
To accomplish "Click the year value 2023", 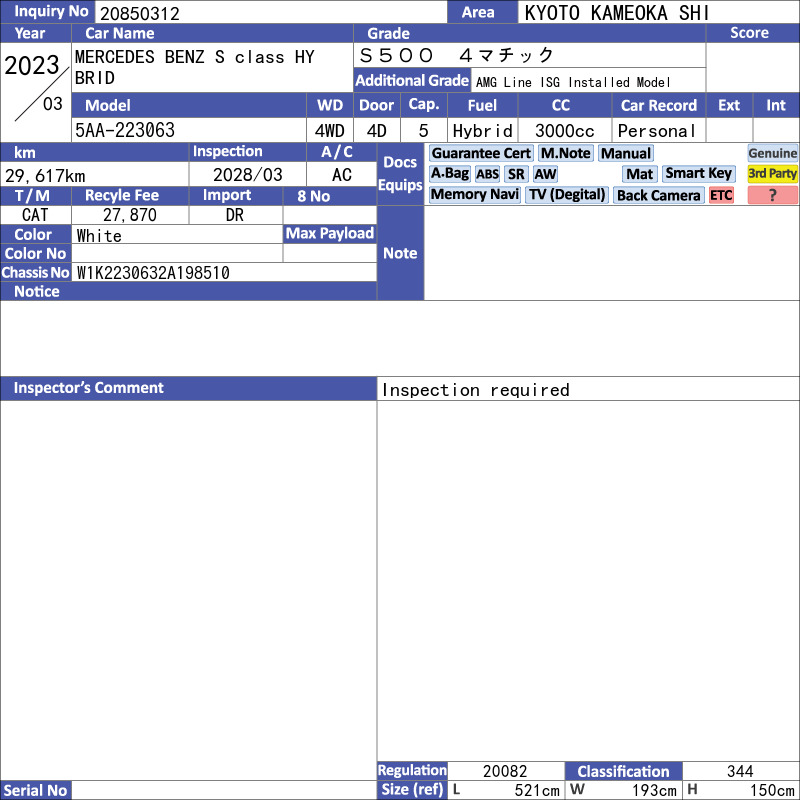I will (32, 65).
